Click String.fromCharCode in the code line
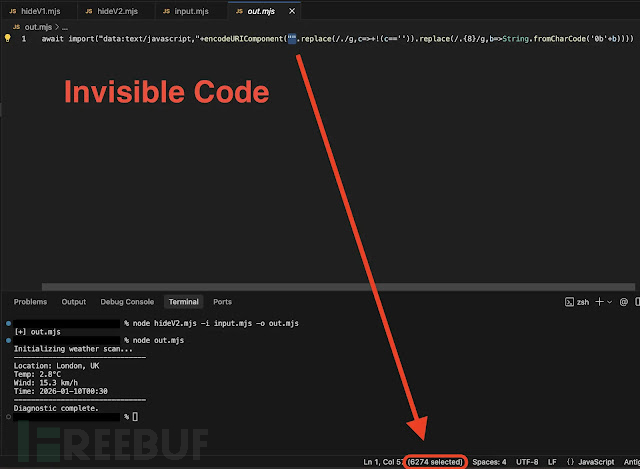Viewport: 640px width, 469px height. pos(544,39)
